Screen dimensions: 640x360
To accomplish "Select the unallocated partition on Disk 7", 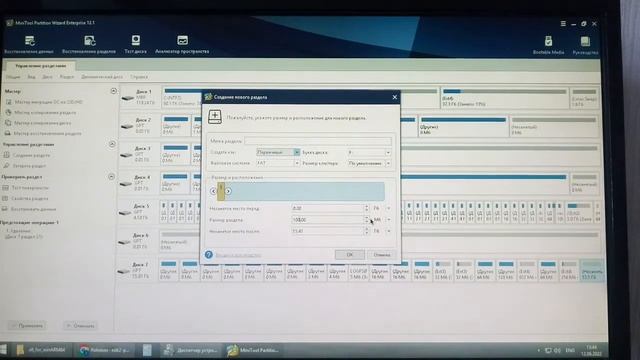I will 591,270.
